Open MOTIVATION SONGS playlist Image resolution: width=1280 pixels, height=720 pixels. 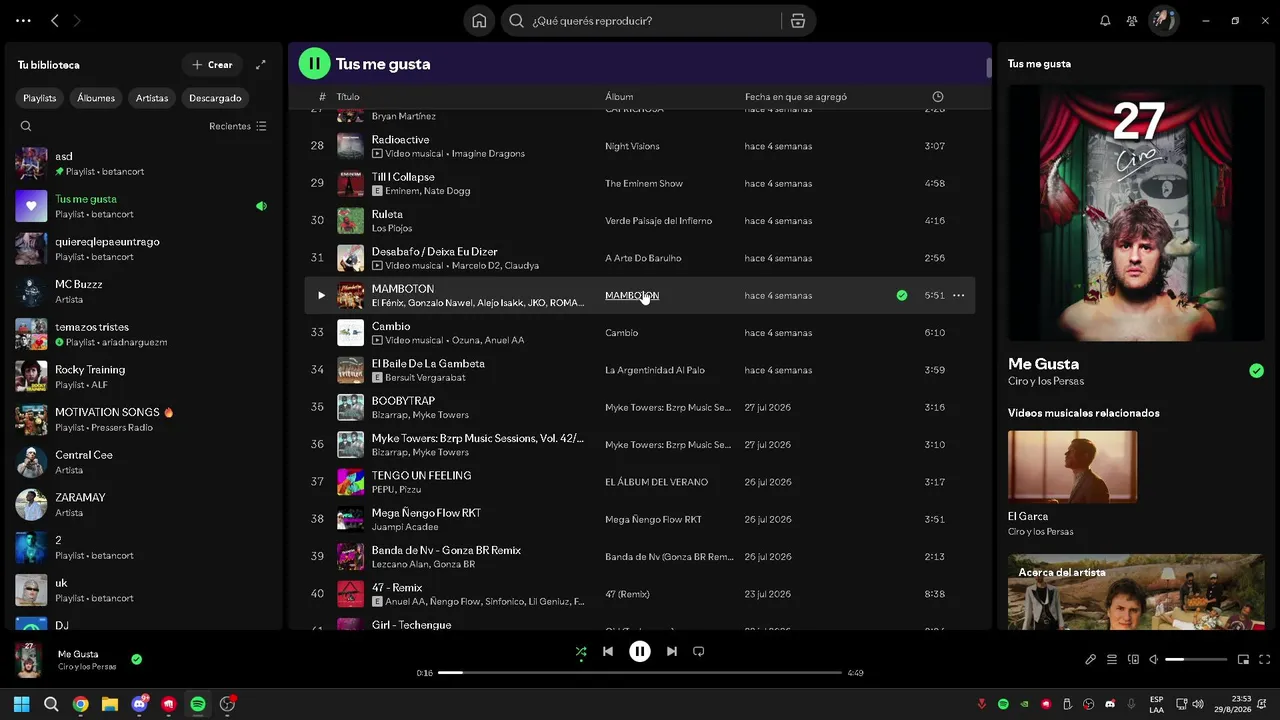142,419
